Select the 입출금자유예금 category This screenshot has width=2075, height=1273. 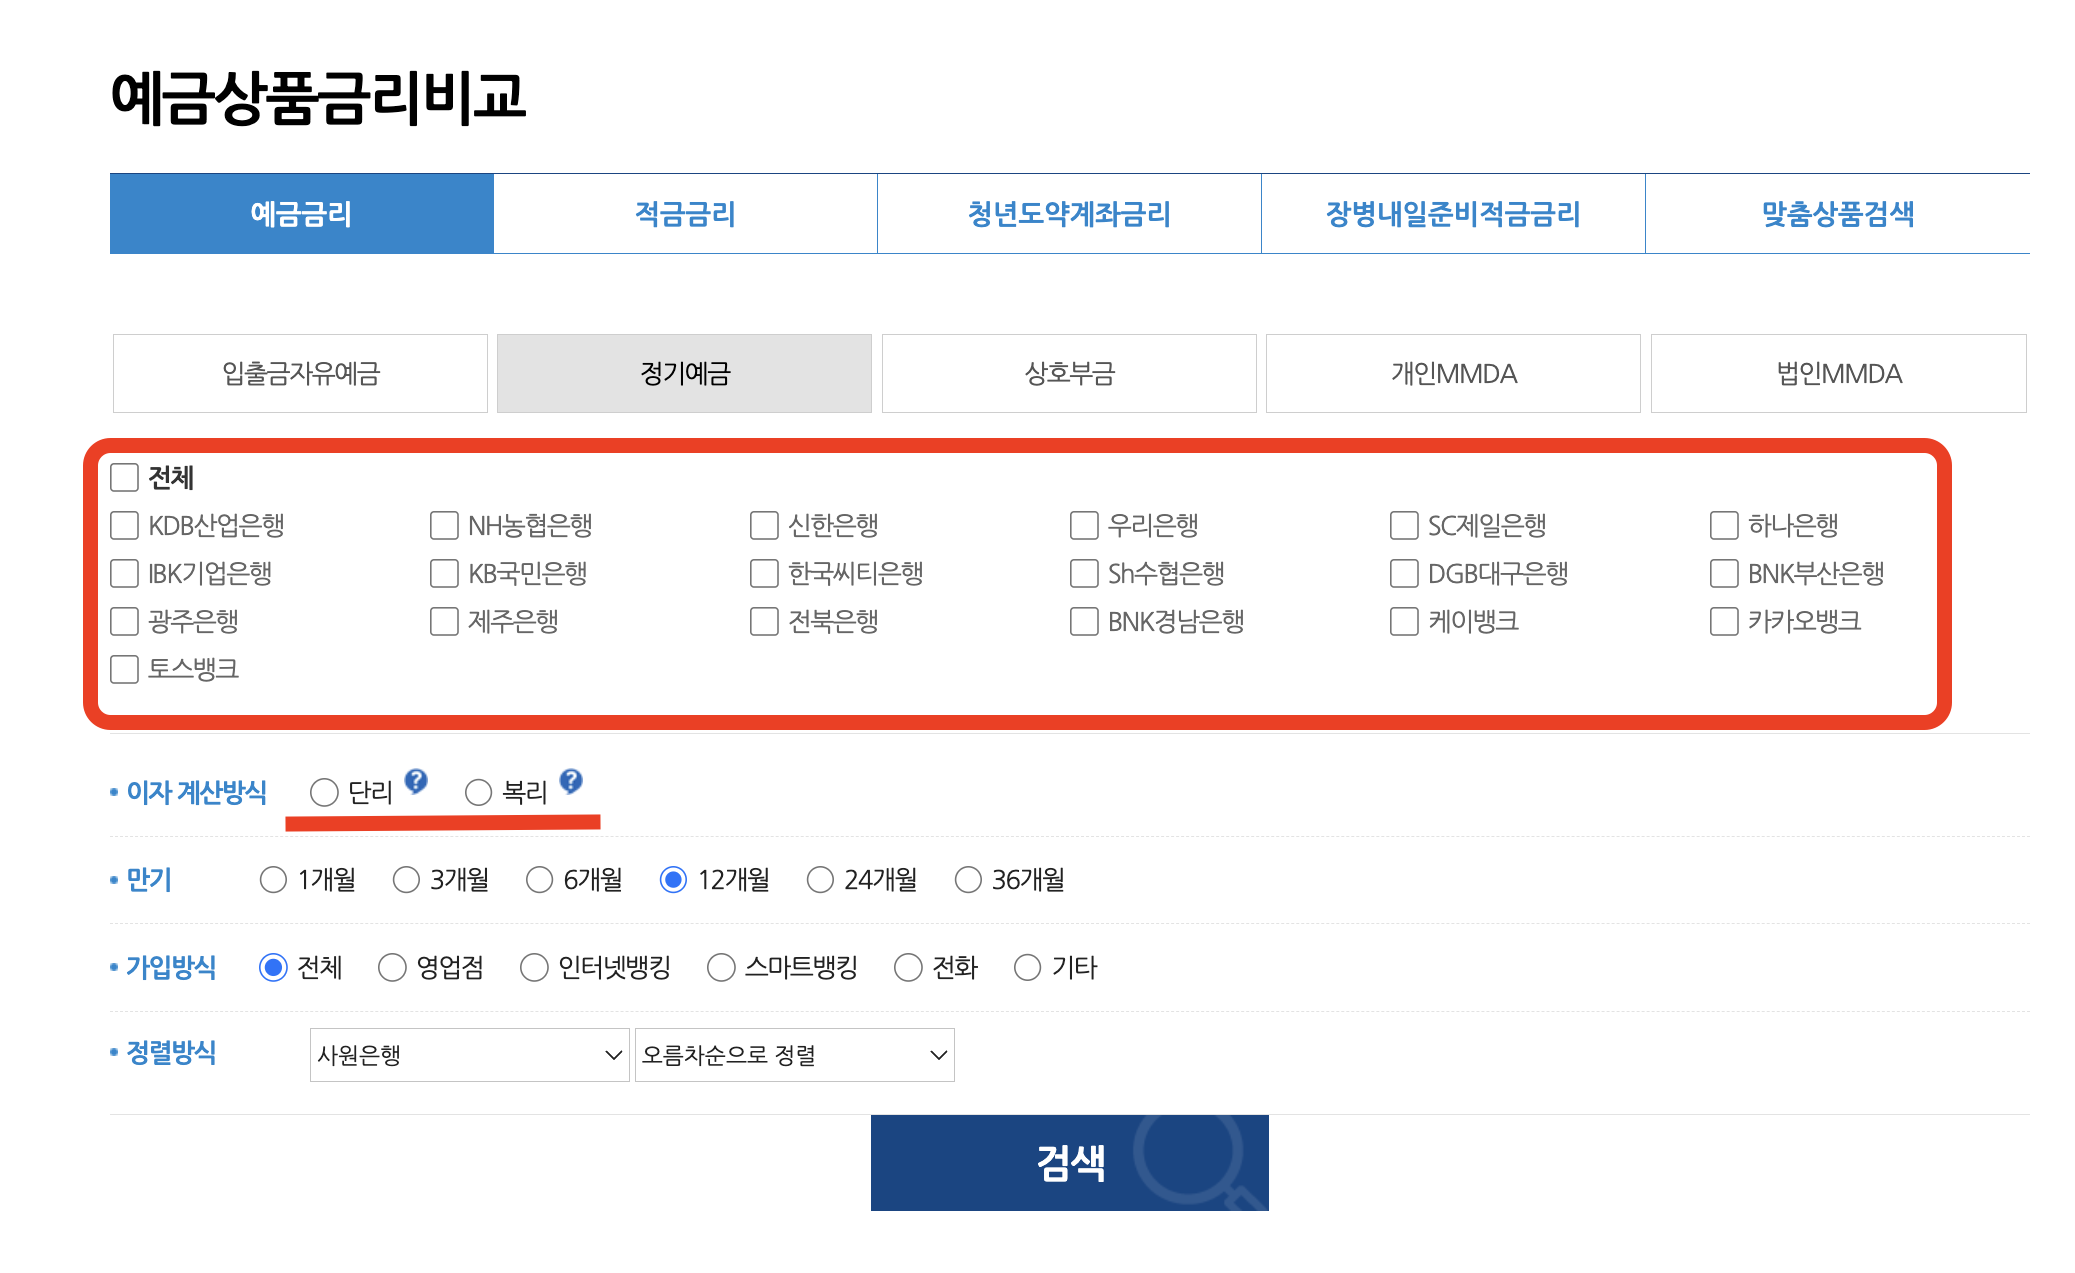(299, 373)
